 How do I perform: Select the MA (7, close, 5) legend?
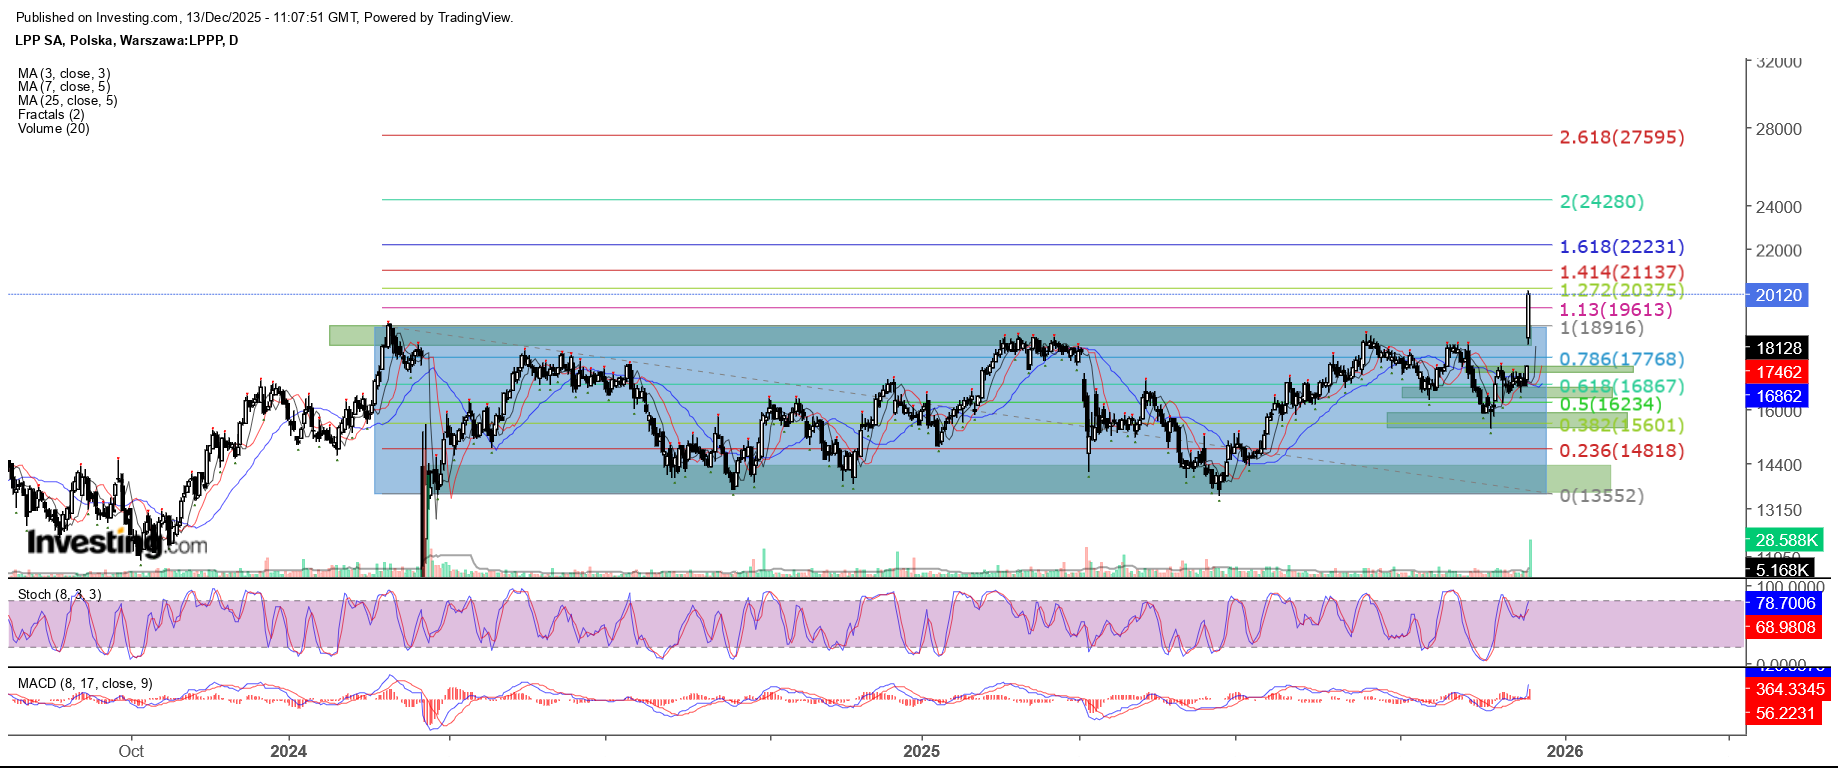click(x=64, y=87)
